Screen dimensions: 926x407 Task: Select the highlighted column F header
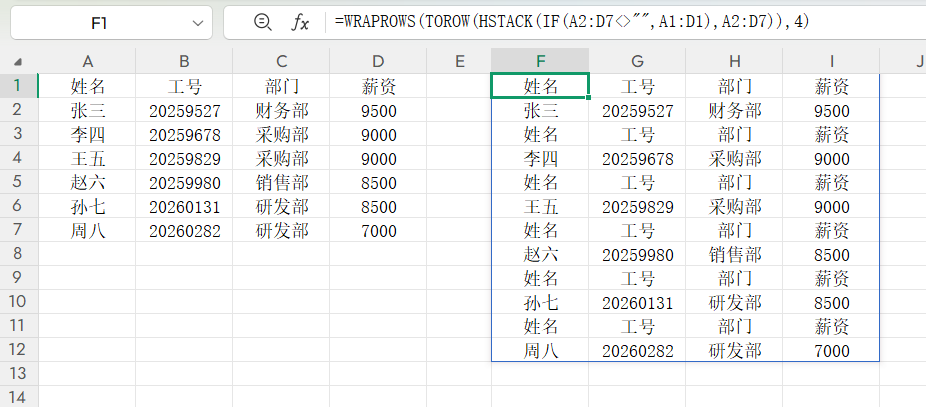point(540,62)
